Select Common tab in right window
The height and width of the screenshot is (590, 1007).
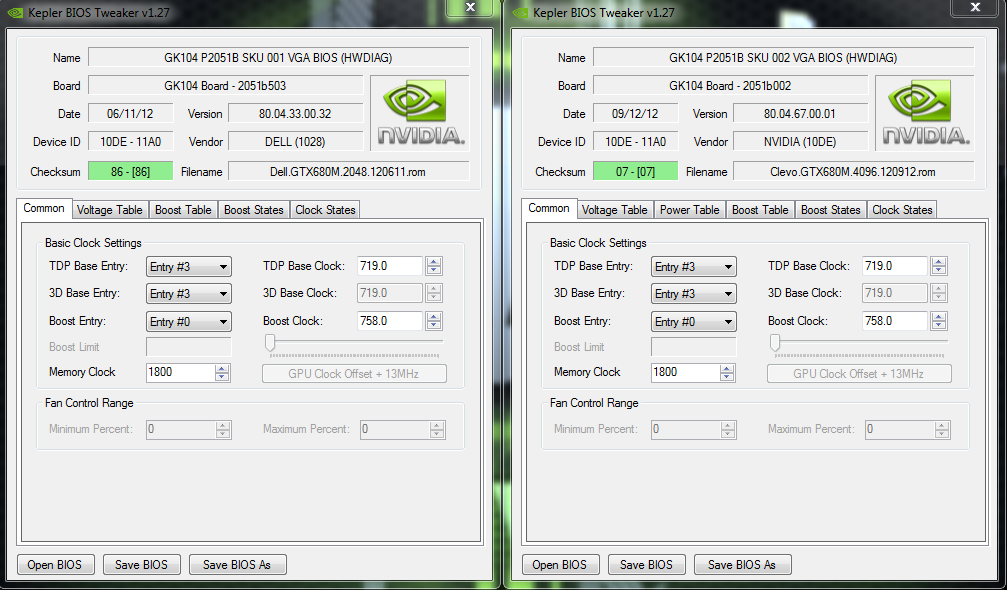coord(548,208)
